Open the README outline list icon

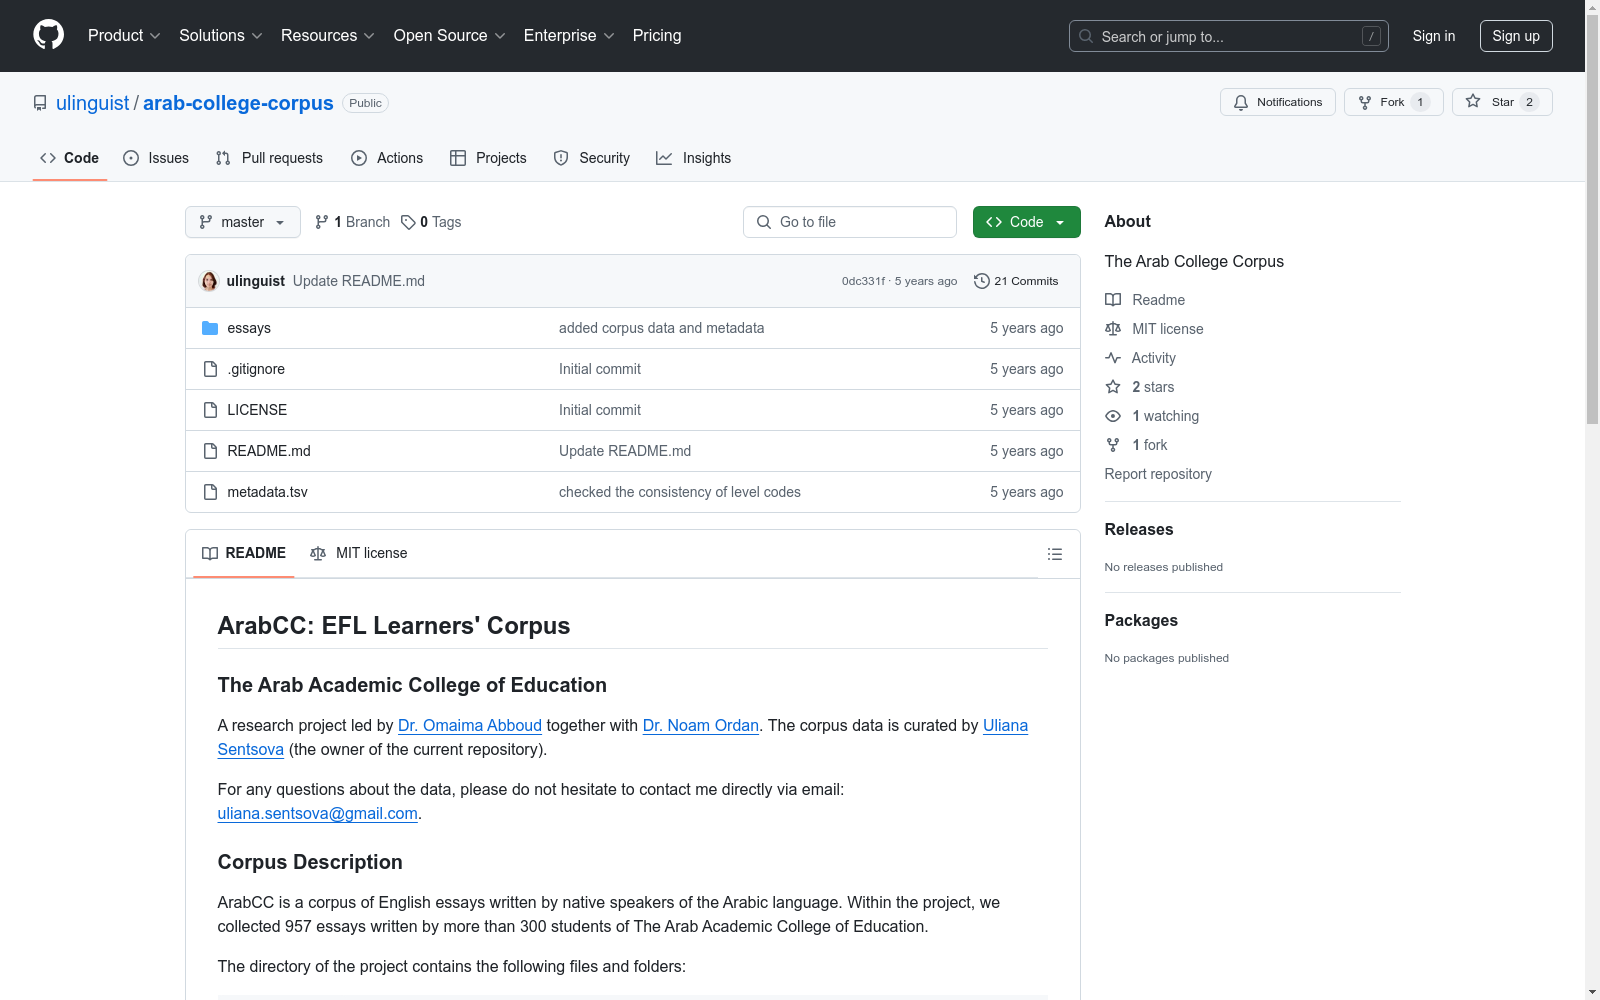[1054, 554]
